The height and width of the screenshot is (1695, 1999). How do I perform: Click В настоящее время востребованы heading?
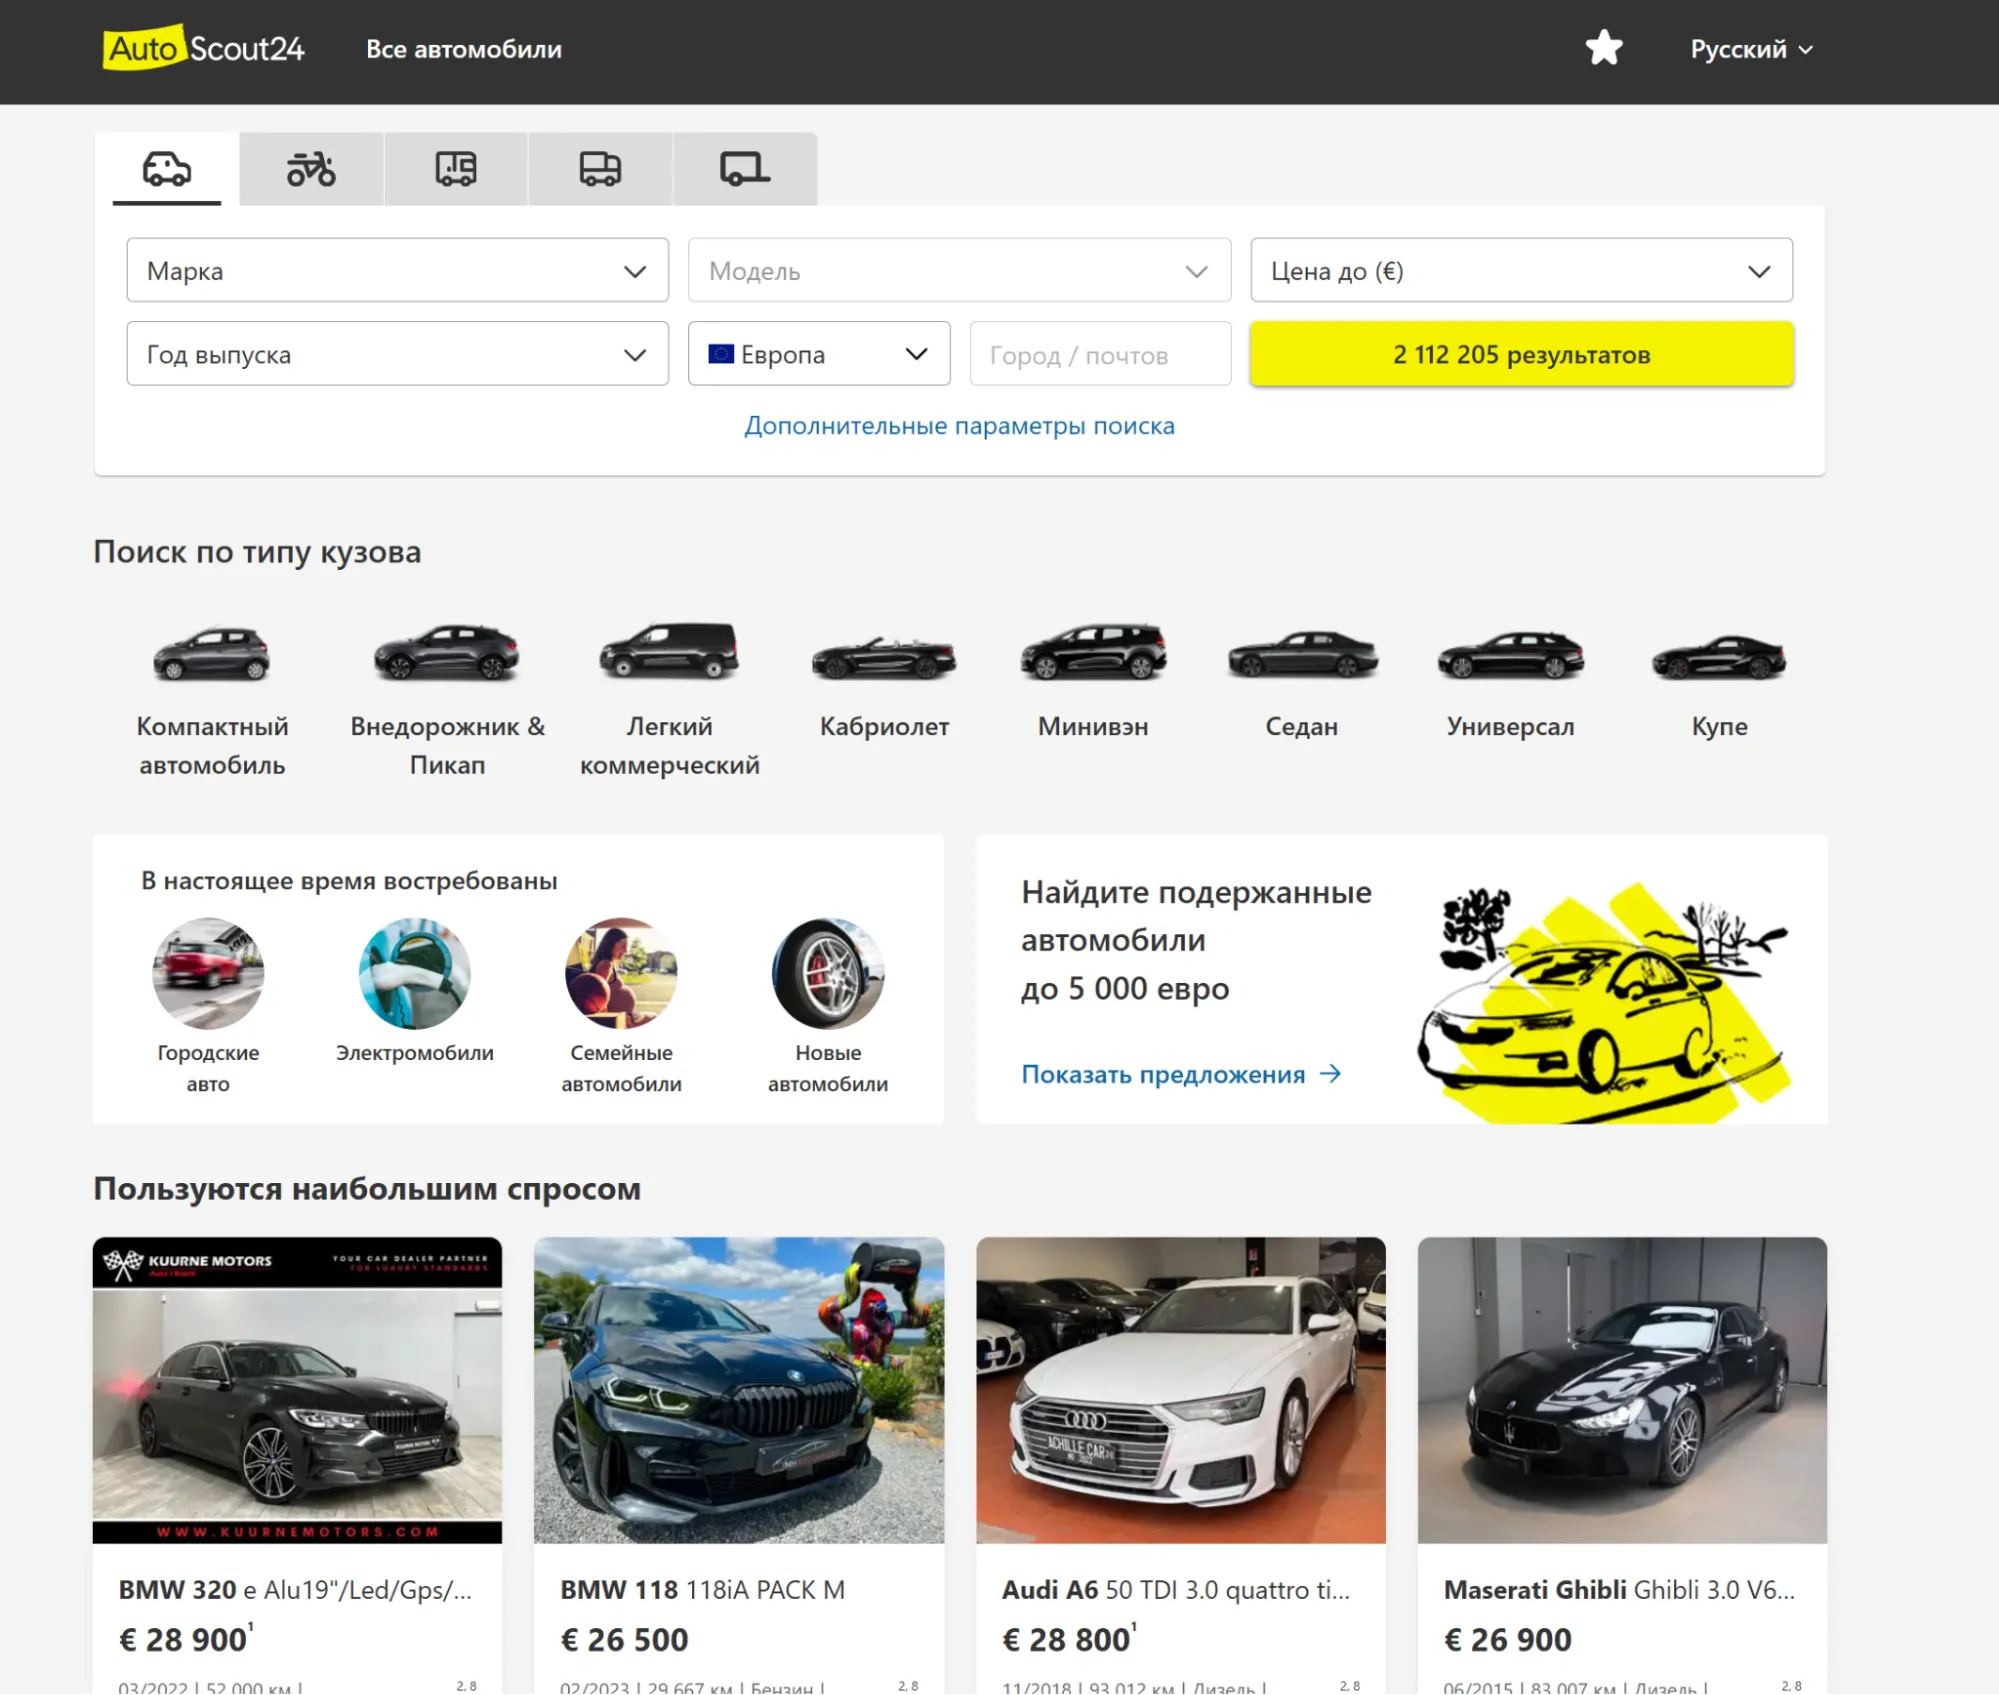pyautogui.click(x=349, y=881)
